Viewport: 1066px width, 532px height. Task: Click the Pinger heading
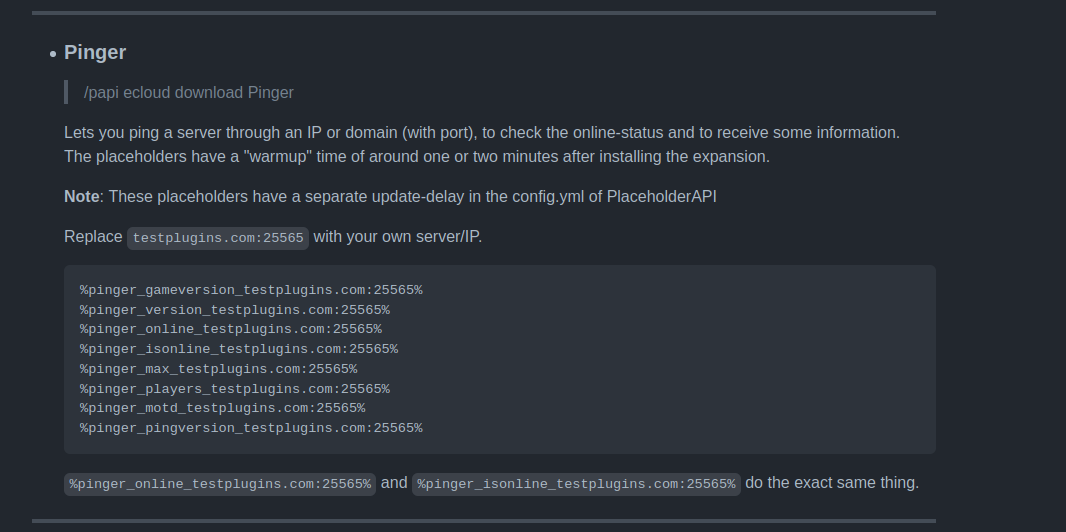95,52
